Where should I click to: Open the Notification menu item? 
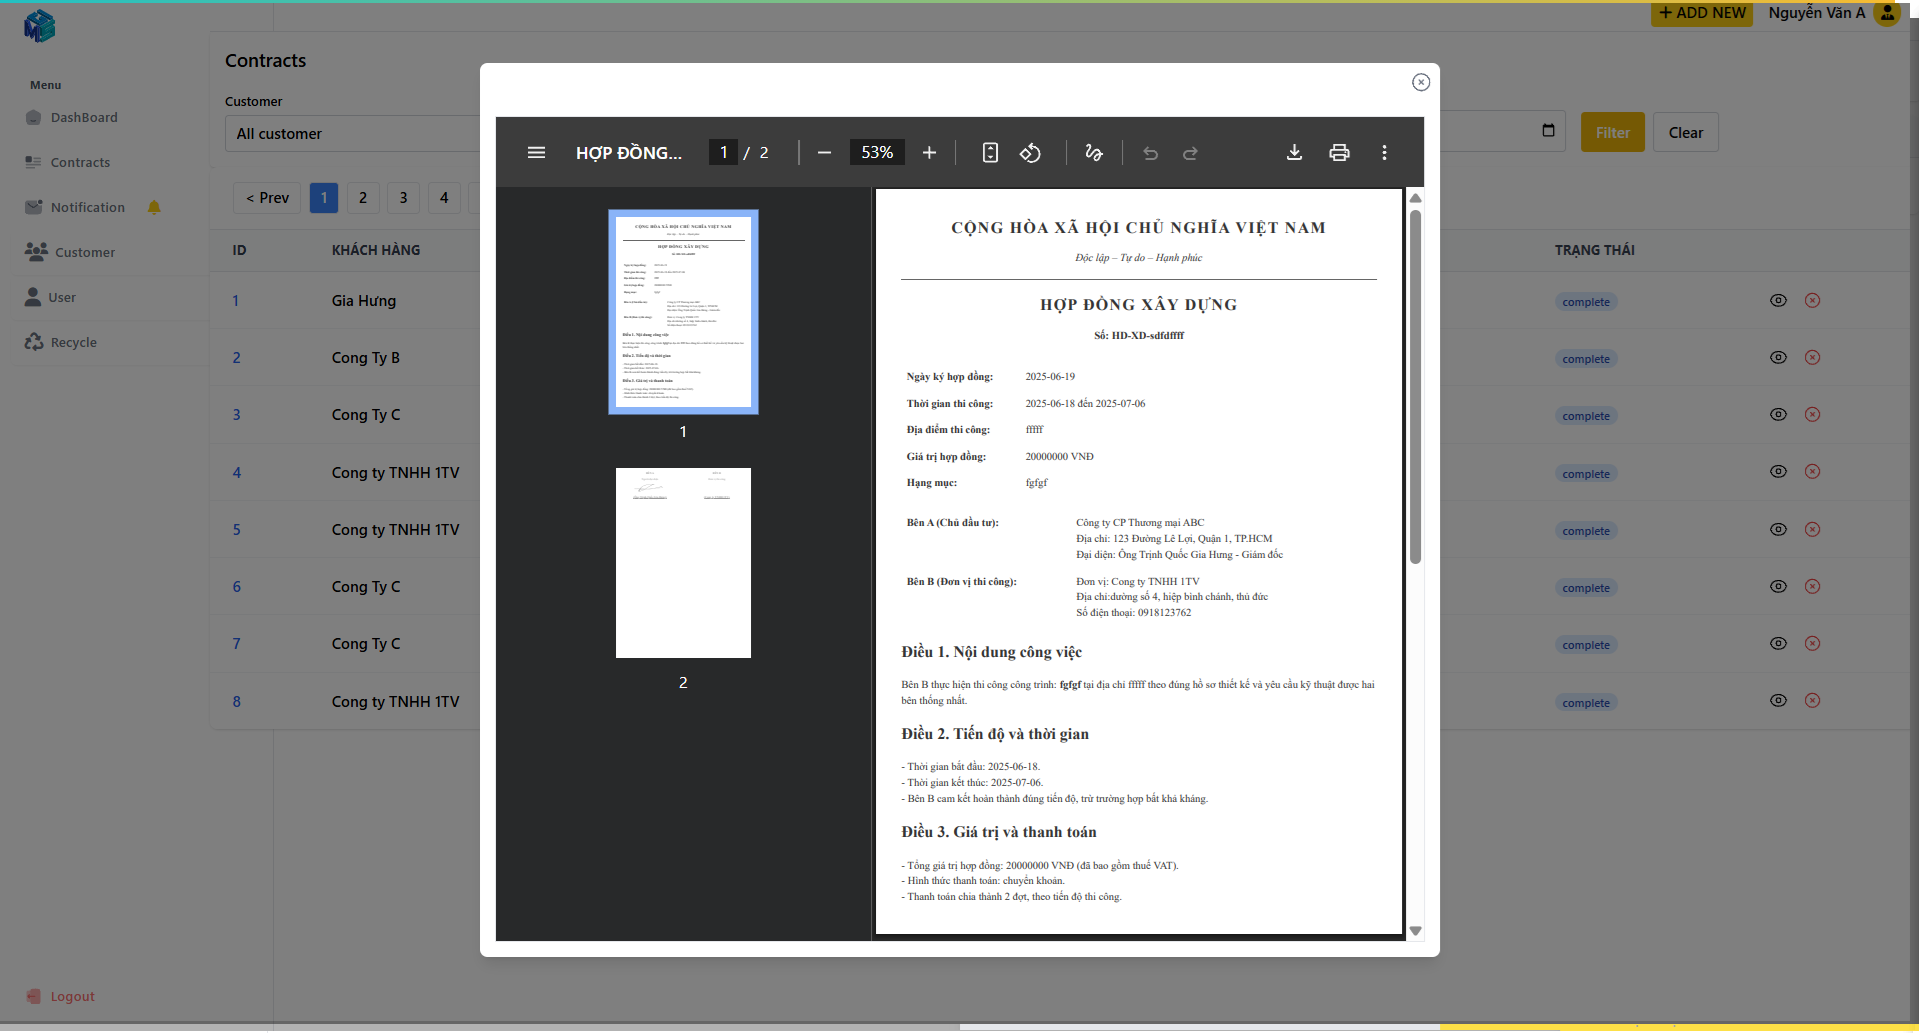(88, 207)
